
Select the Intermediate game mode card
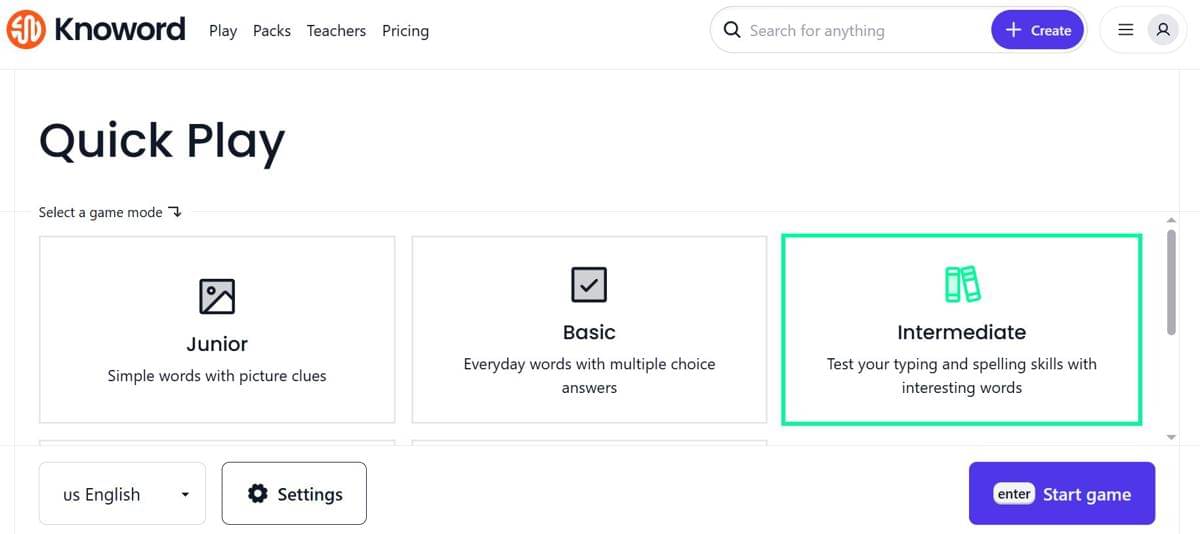click(x=961, y=329)
